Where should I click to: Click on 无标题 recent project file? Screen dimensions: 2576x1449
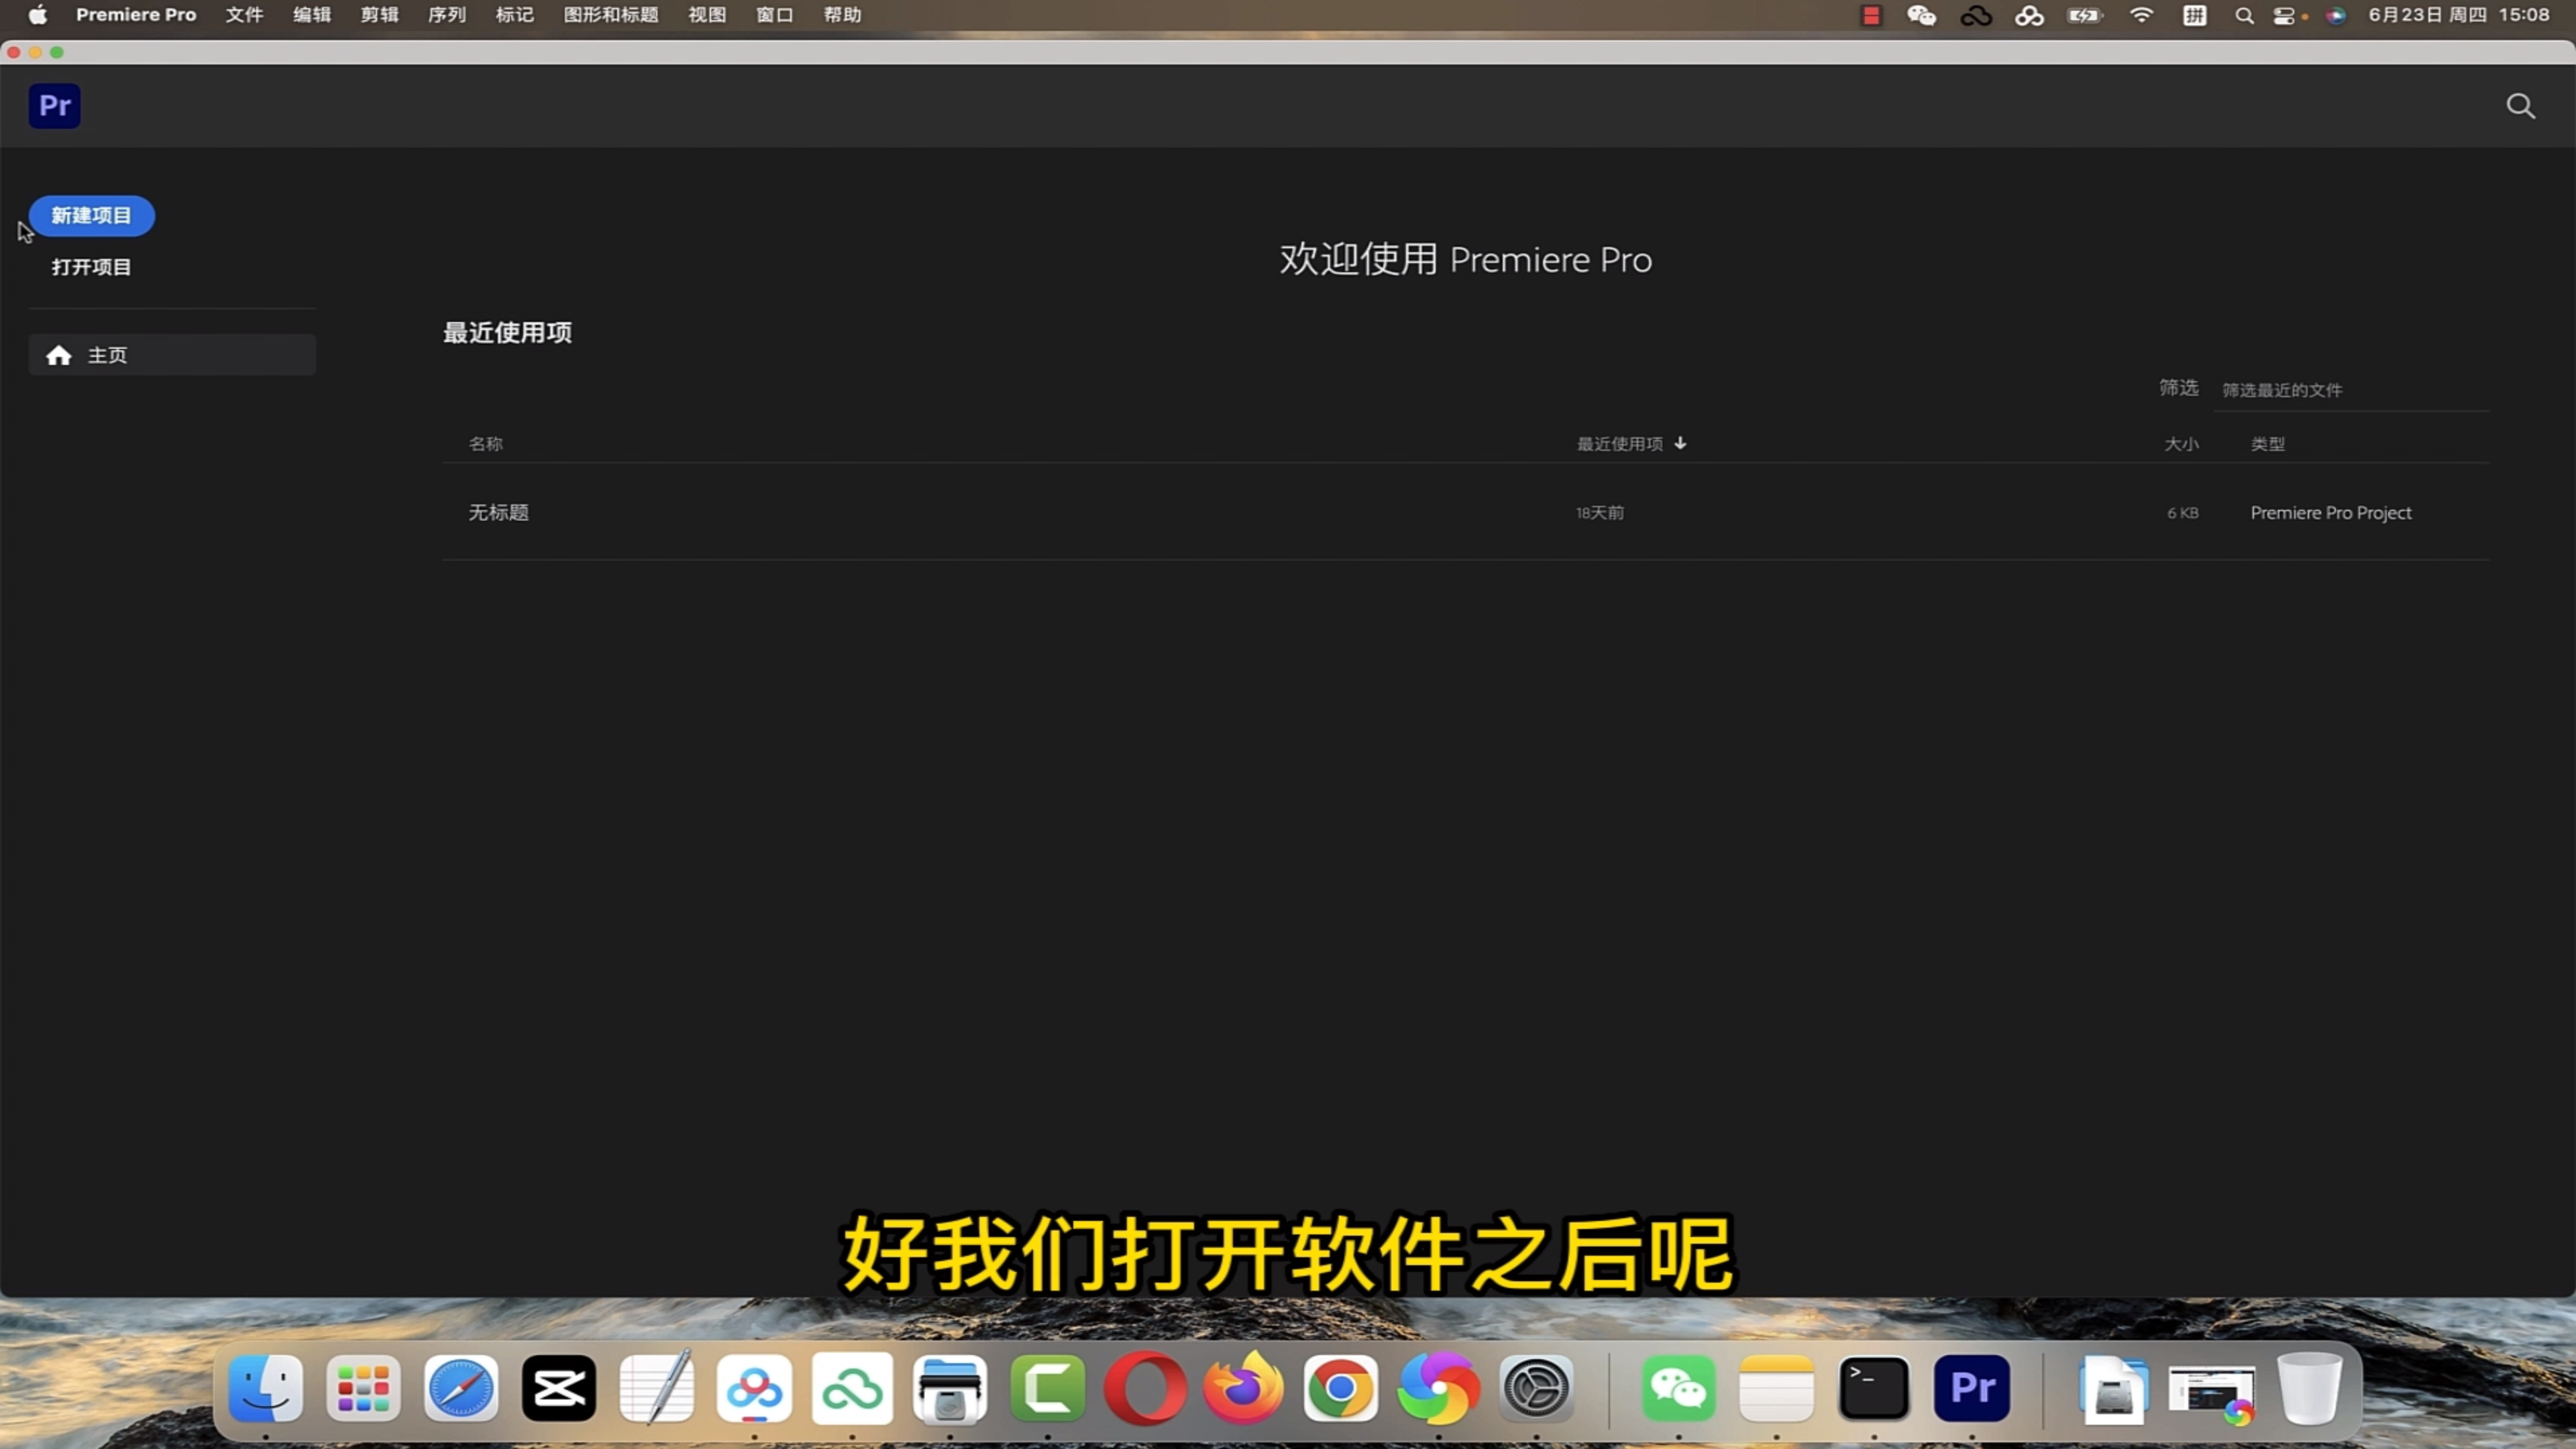pyautogui.click(x=497, y=511)
